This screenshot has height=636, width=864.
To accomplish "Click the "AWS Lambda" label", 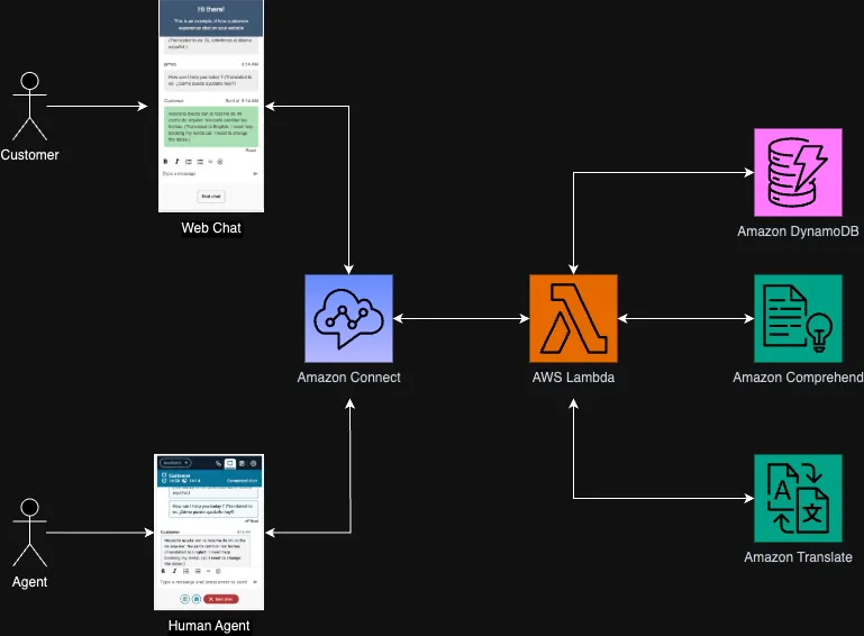I will (573, 378).
